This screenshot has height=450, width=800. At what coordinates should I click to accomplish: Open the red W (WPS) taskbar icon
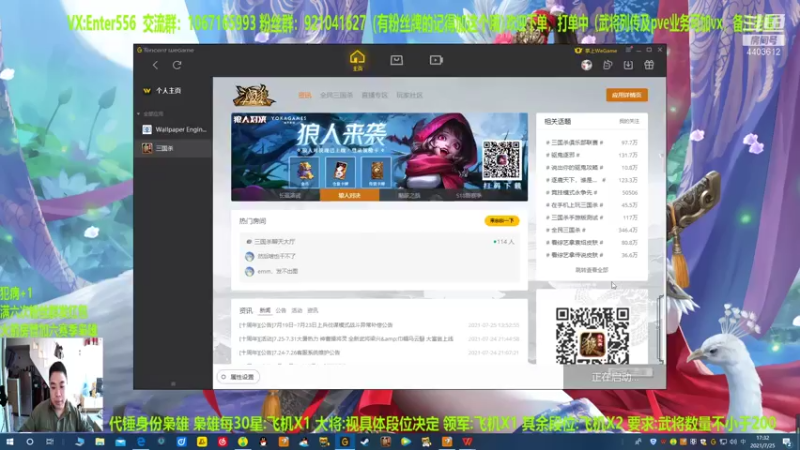point(467,442)
